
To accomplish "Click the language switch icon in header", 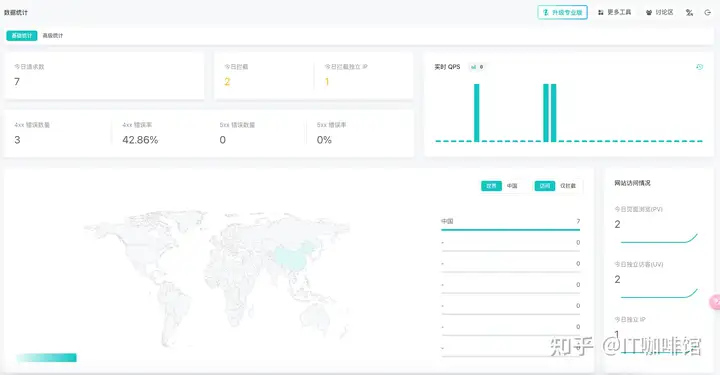I will pyautogui.click(x=689, y=13).
